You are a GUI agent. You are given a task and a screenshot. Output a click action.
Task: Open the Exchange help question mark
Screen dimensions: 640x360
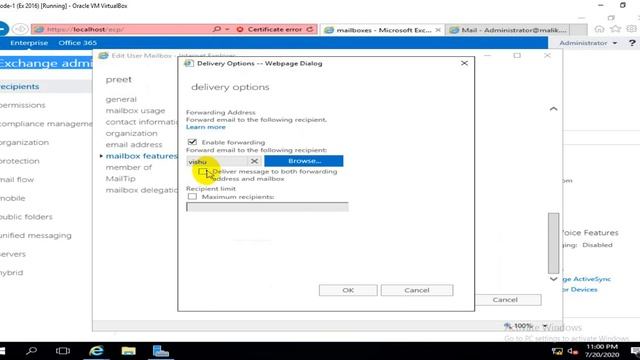tap(632, 43)
